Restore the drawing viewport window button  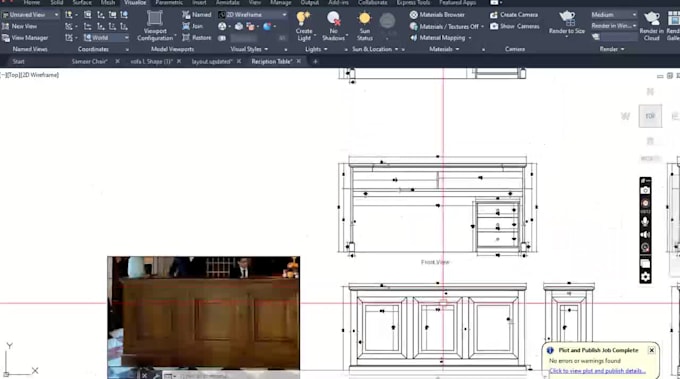click(x=670, y=76)
